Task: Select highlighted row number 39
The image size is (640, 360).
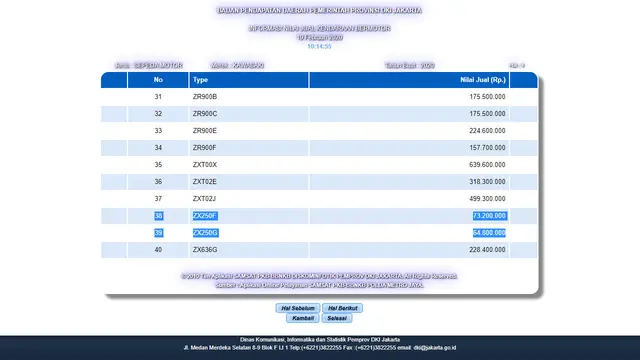Action: tap(158, 233)
